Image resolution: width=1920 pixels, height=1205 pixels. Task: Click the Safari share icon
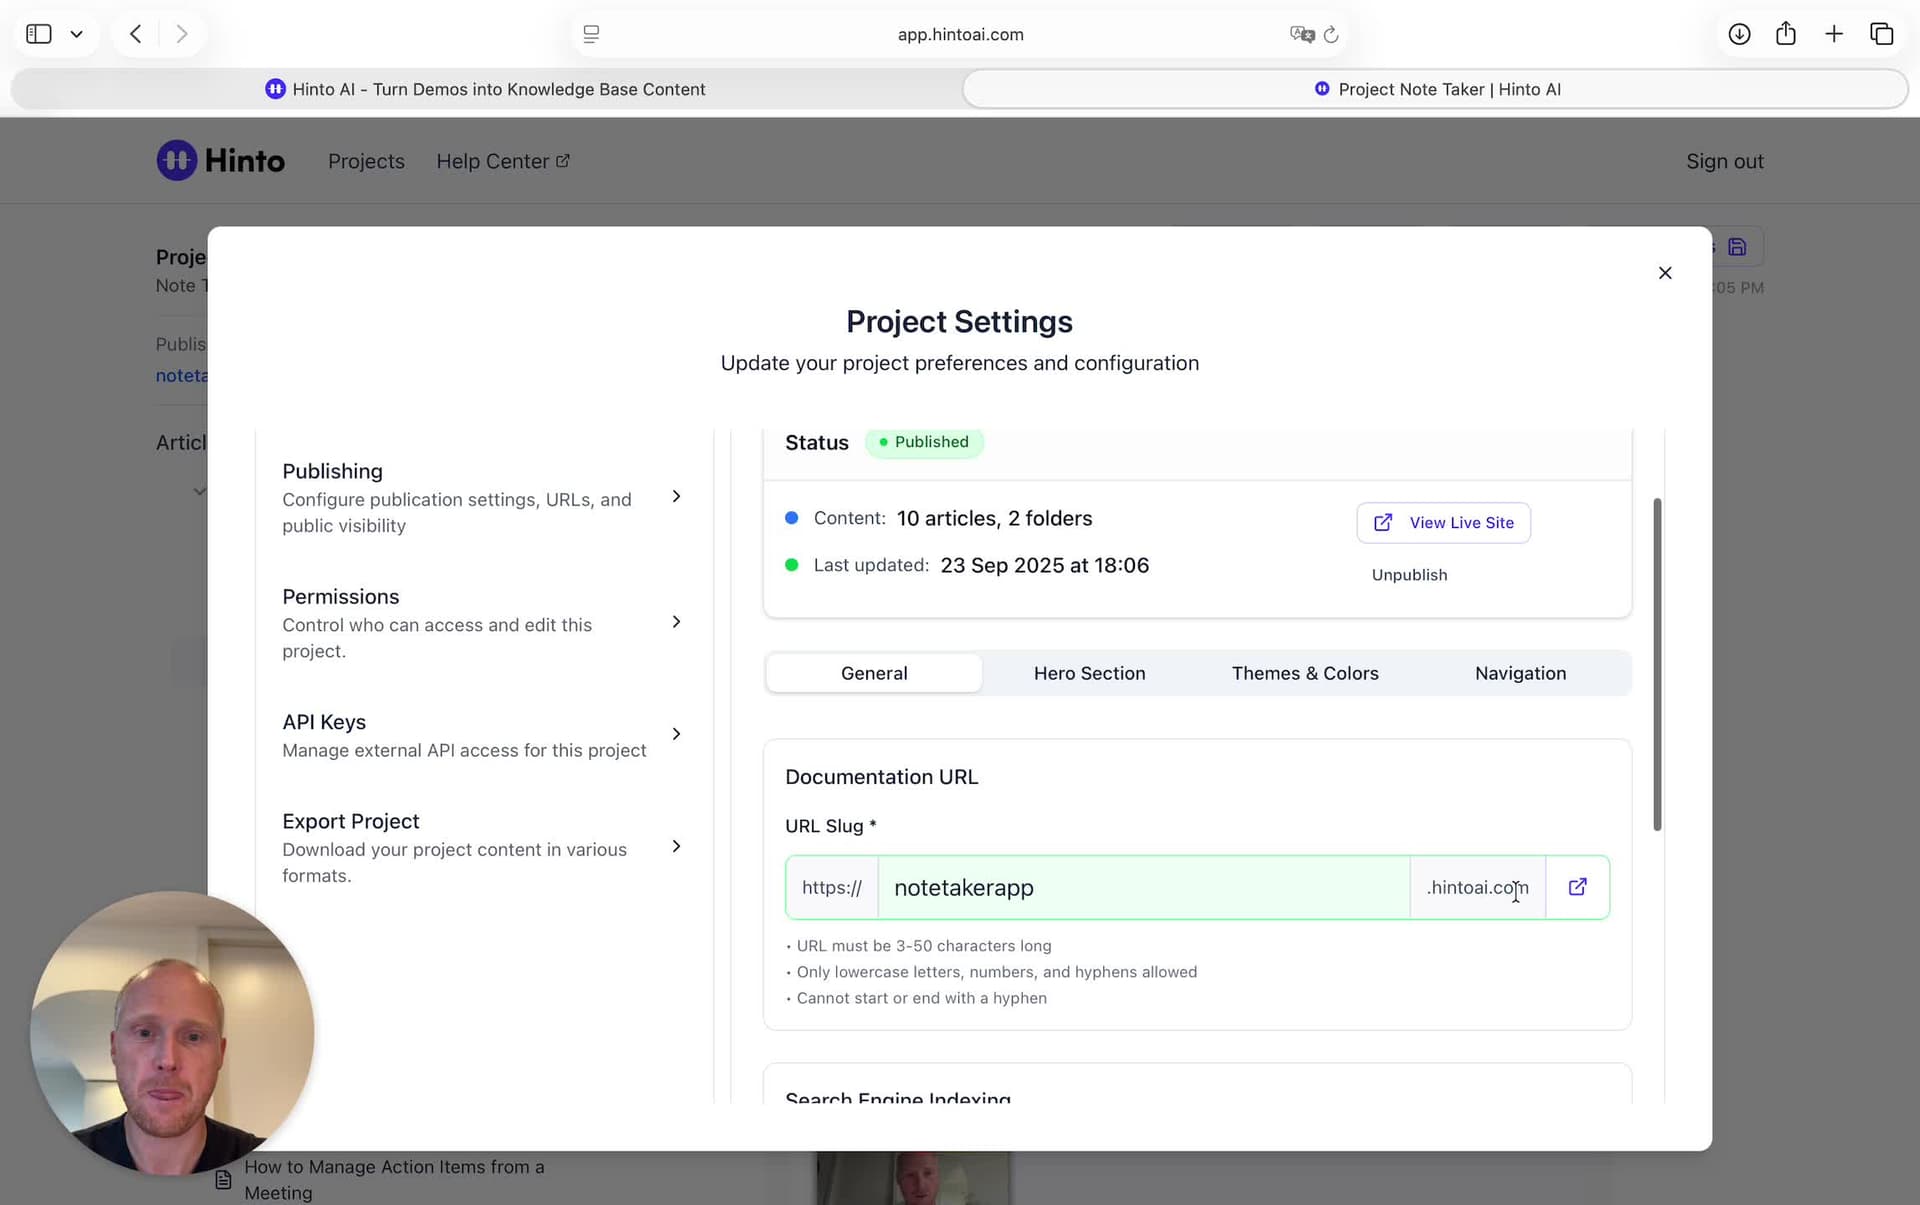coord(1785,34)
